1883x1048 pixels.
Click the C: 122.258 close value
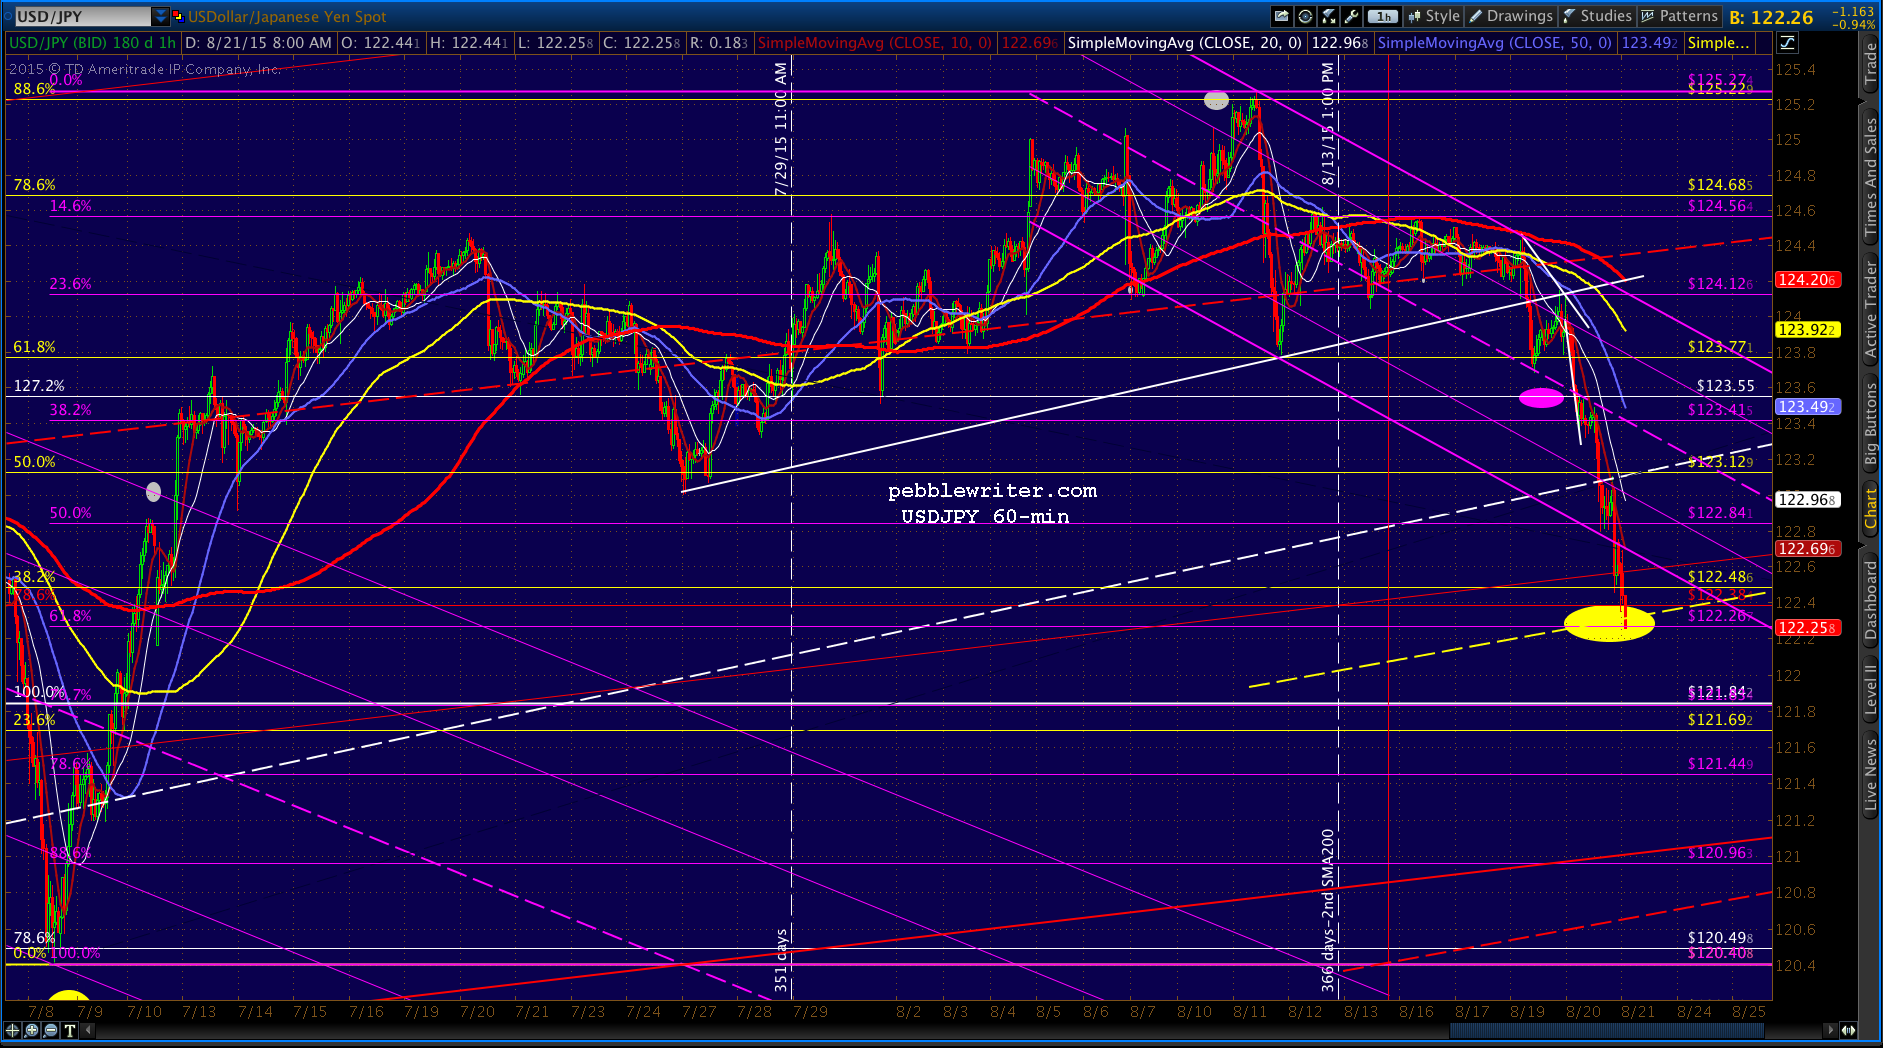(642, 42)
